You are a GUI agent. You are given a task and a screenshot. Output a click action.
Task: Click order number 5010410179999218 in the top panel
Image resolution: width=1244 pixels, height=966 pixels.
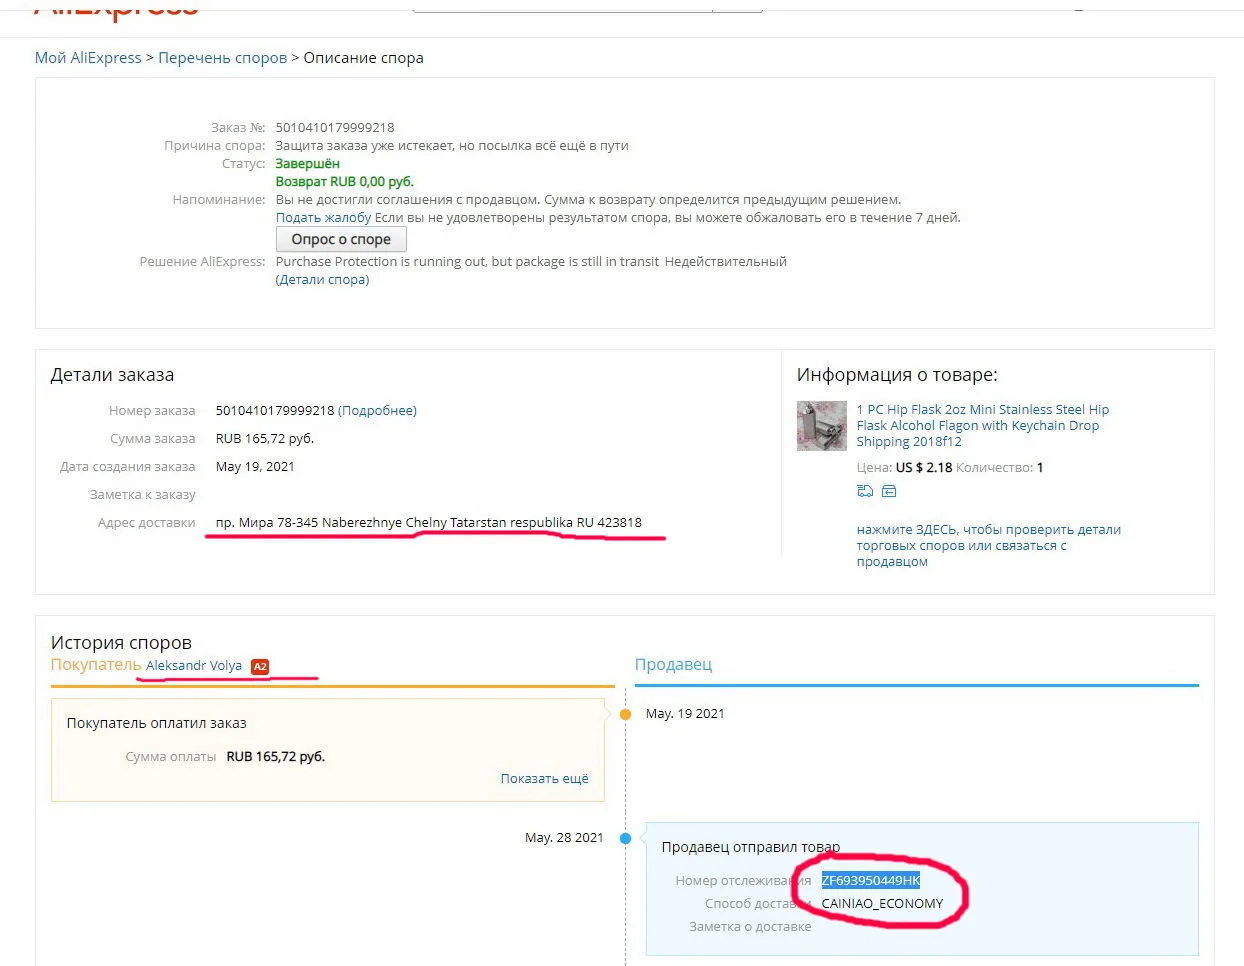pos(335,128)
